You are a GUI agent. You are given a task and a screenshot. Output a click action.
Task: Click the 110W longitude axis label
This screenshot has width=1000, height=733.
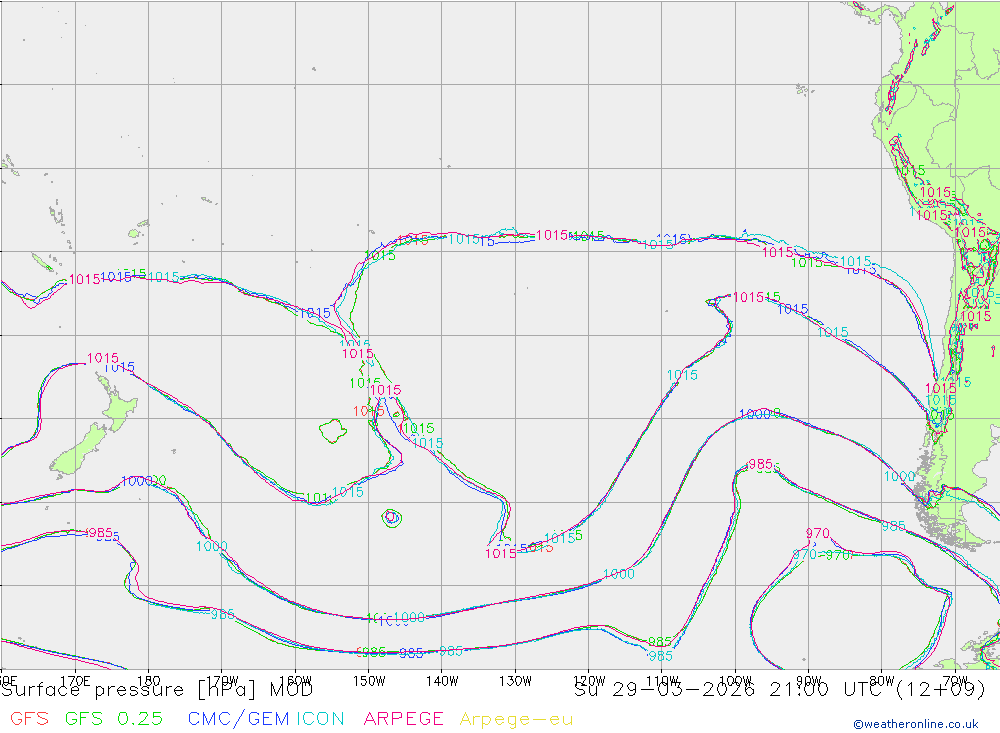(662, 681)
